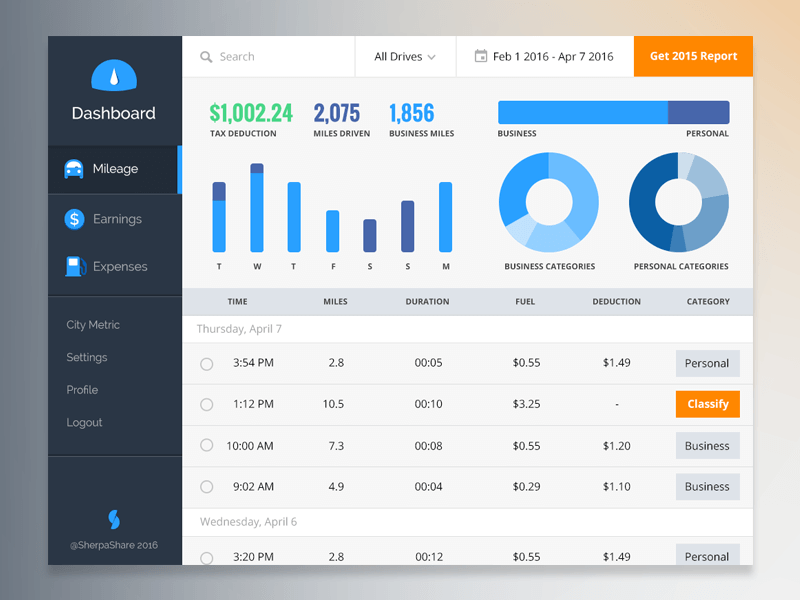Click the Personal tag for 3:20 PM drive
Viewport: 800px width, 600px height.
click(x=708, y=555)
